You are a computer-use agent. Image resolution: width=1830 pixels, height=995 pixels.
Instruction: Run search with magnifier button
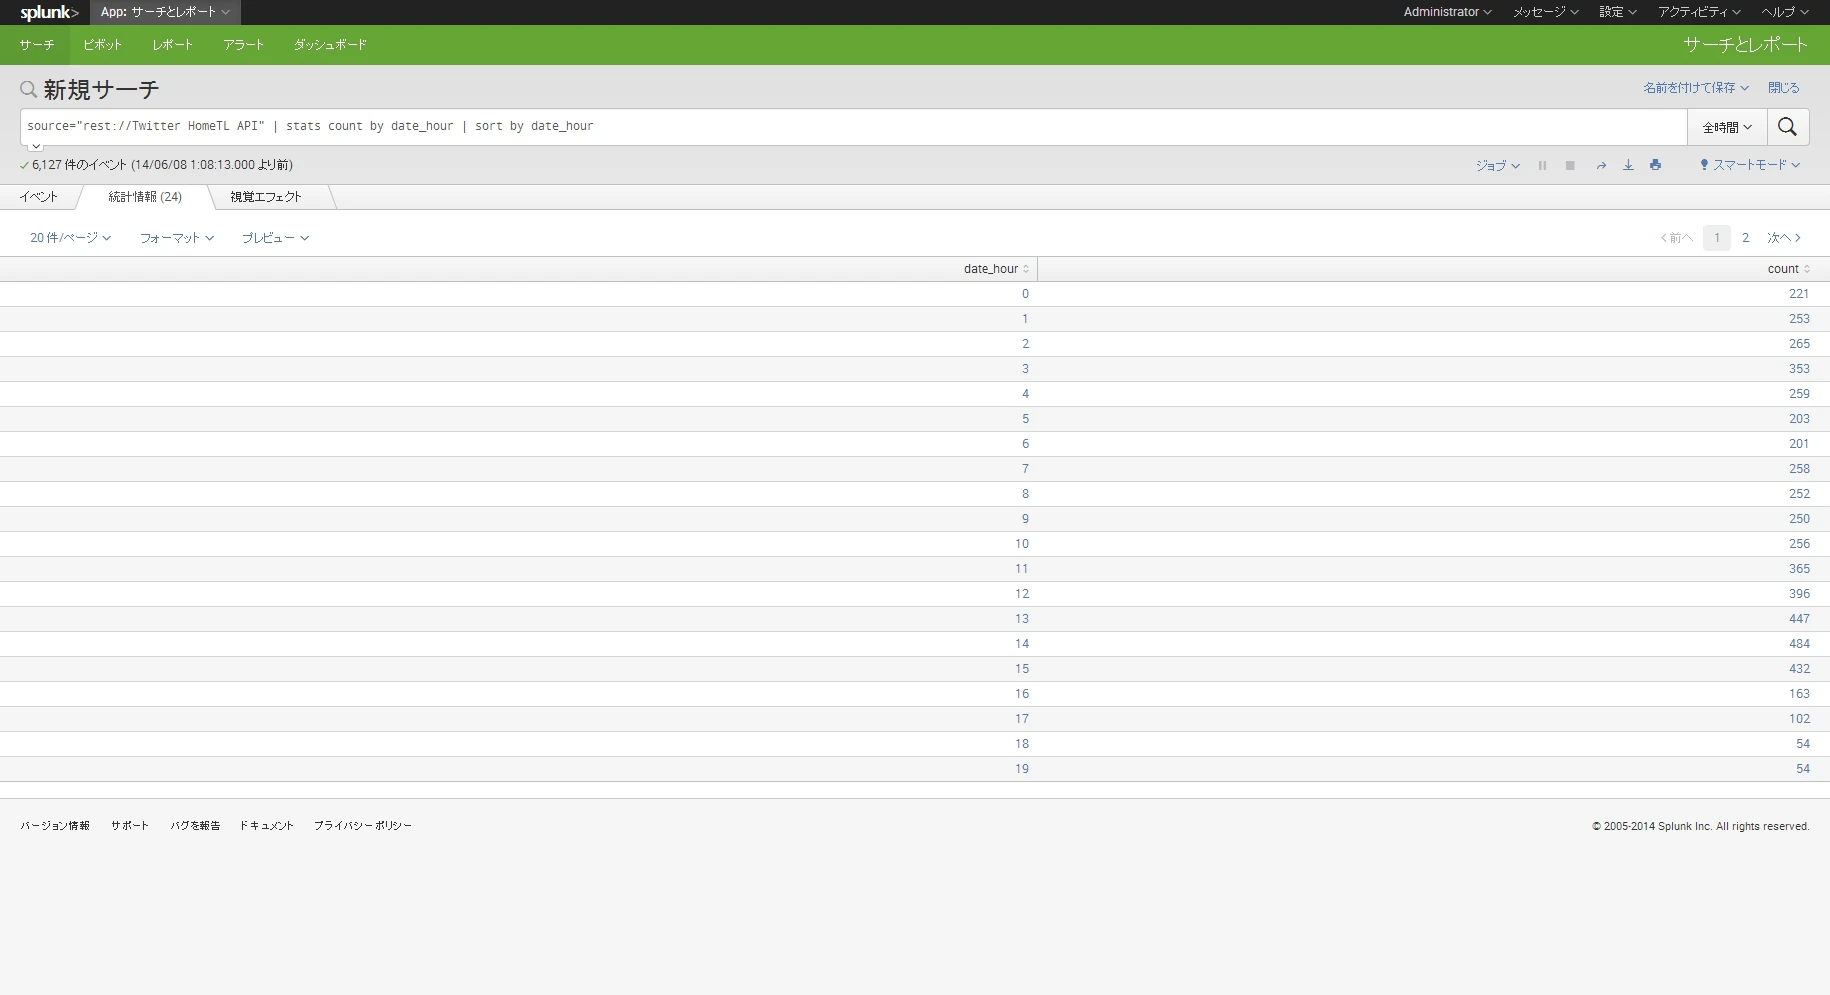tap(1788, 127)
